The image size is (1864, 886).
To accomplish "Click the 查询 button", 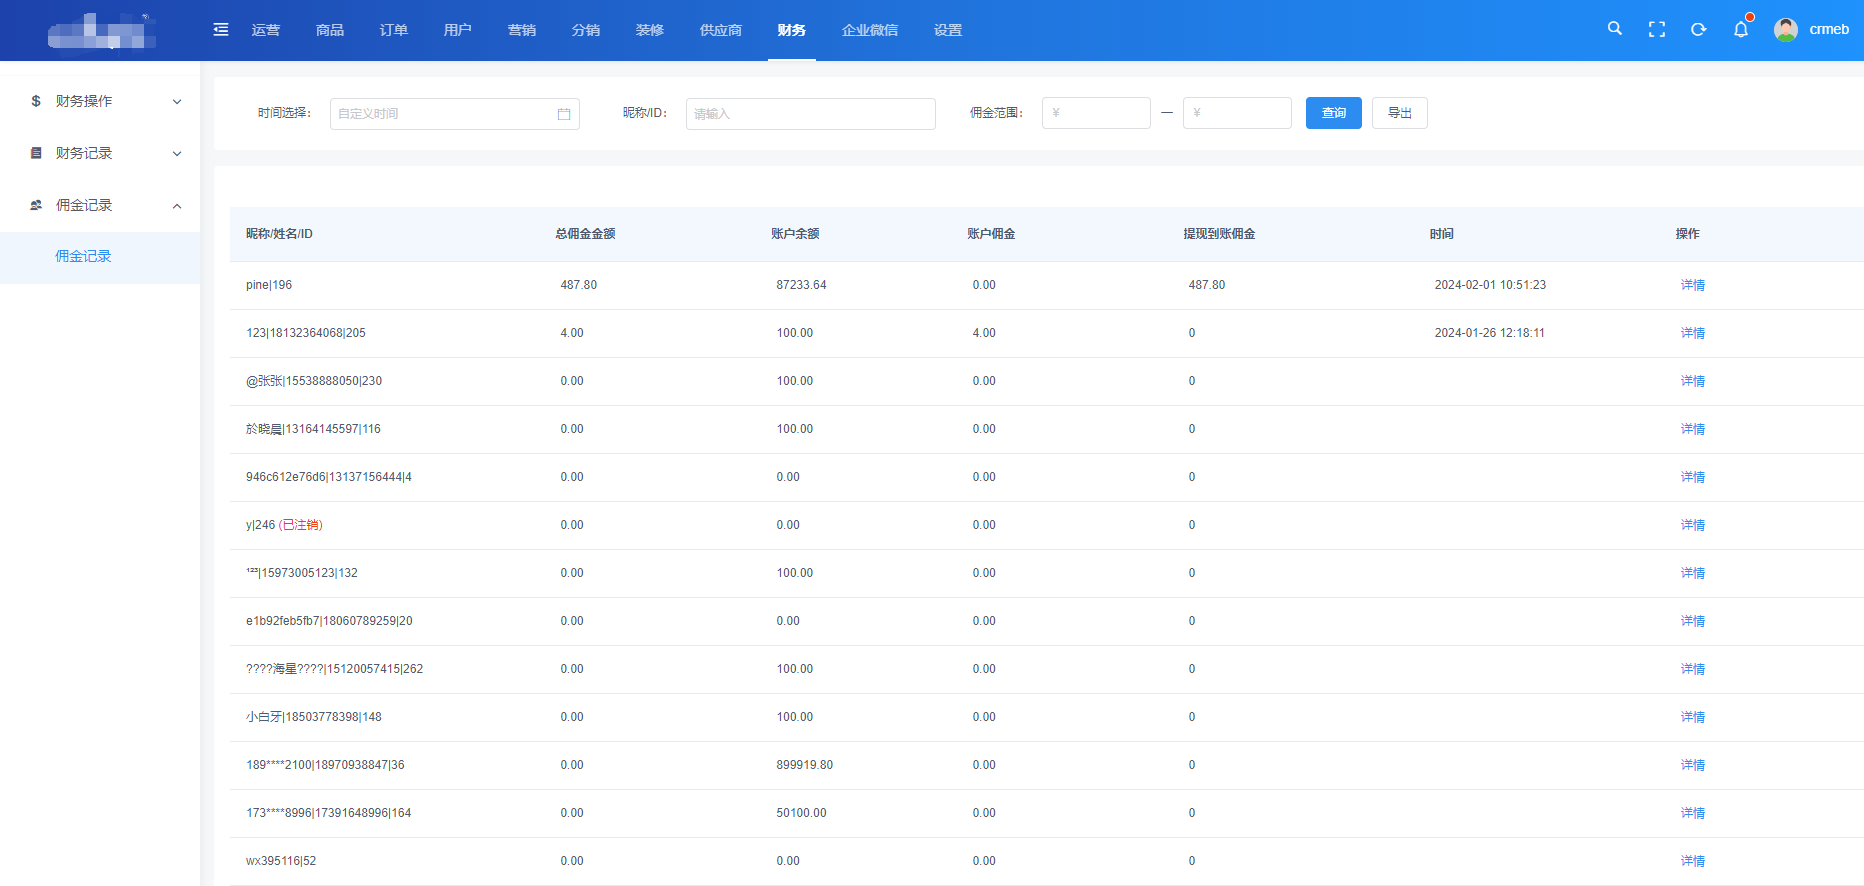I will 1334,113.
